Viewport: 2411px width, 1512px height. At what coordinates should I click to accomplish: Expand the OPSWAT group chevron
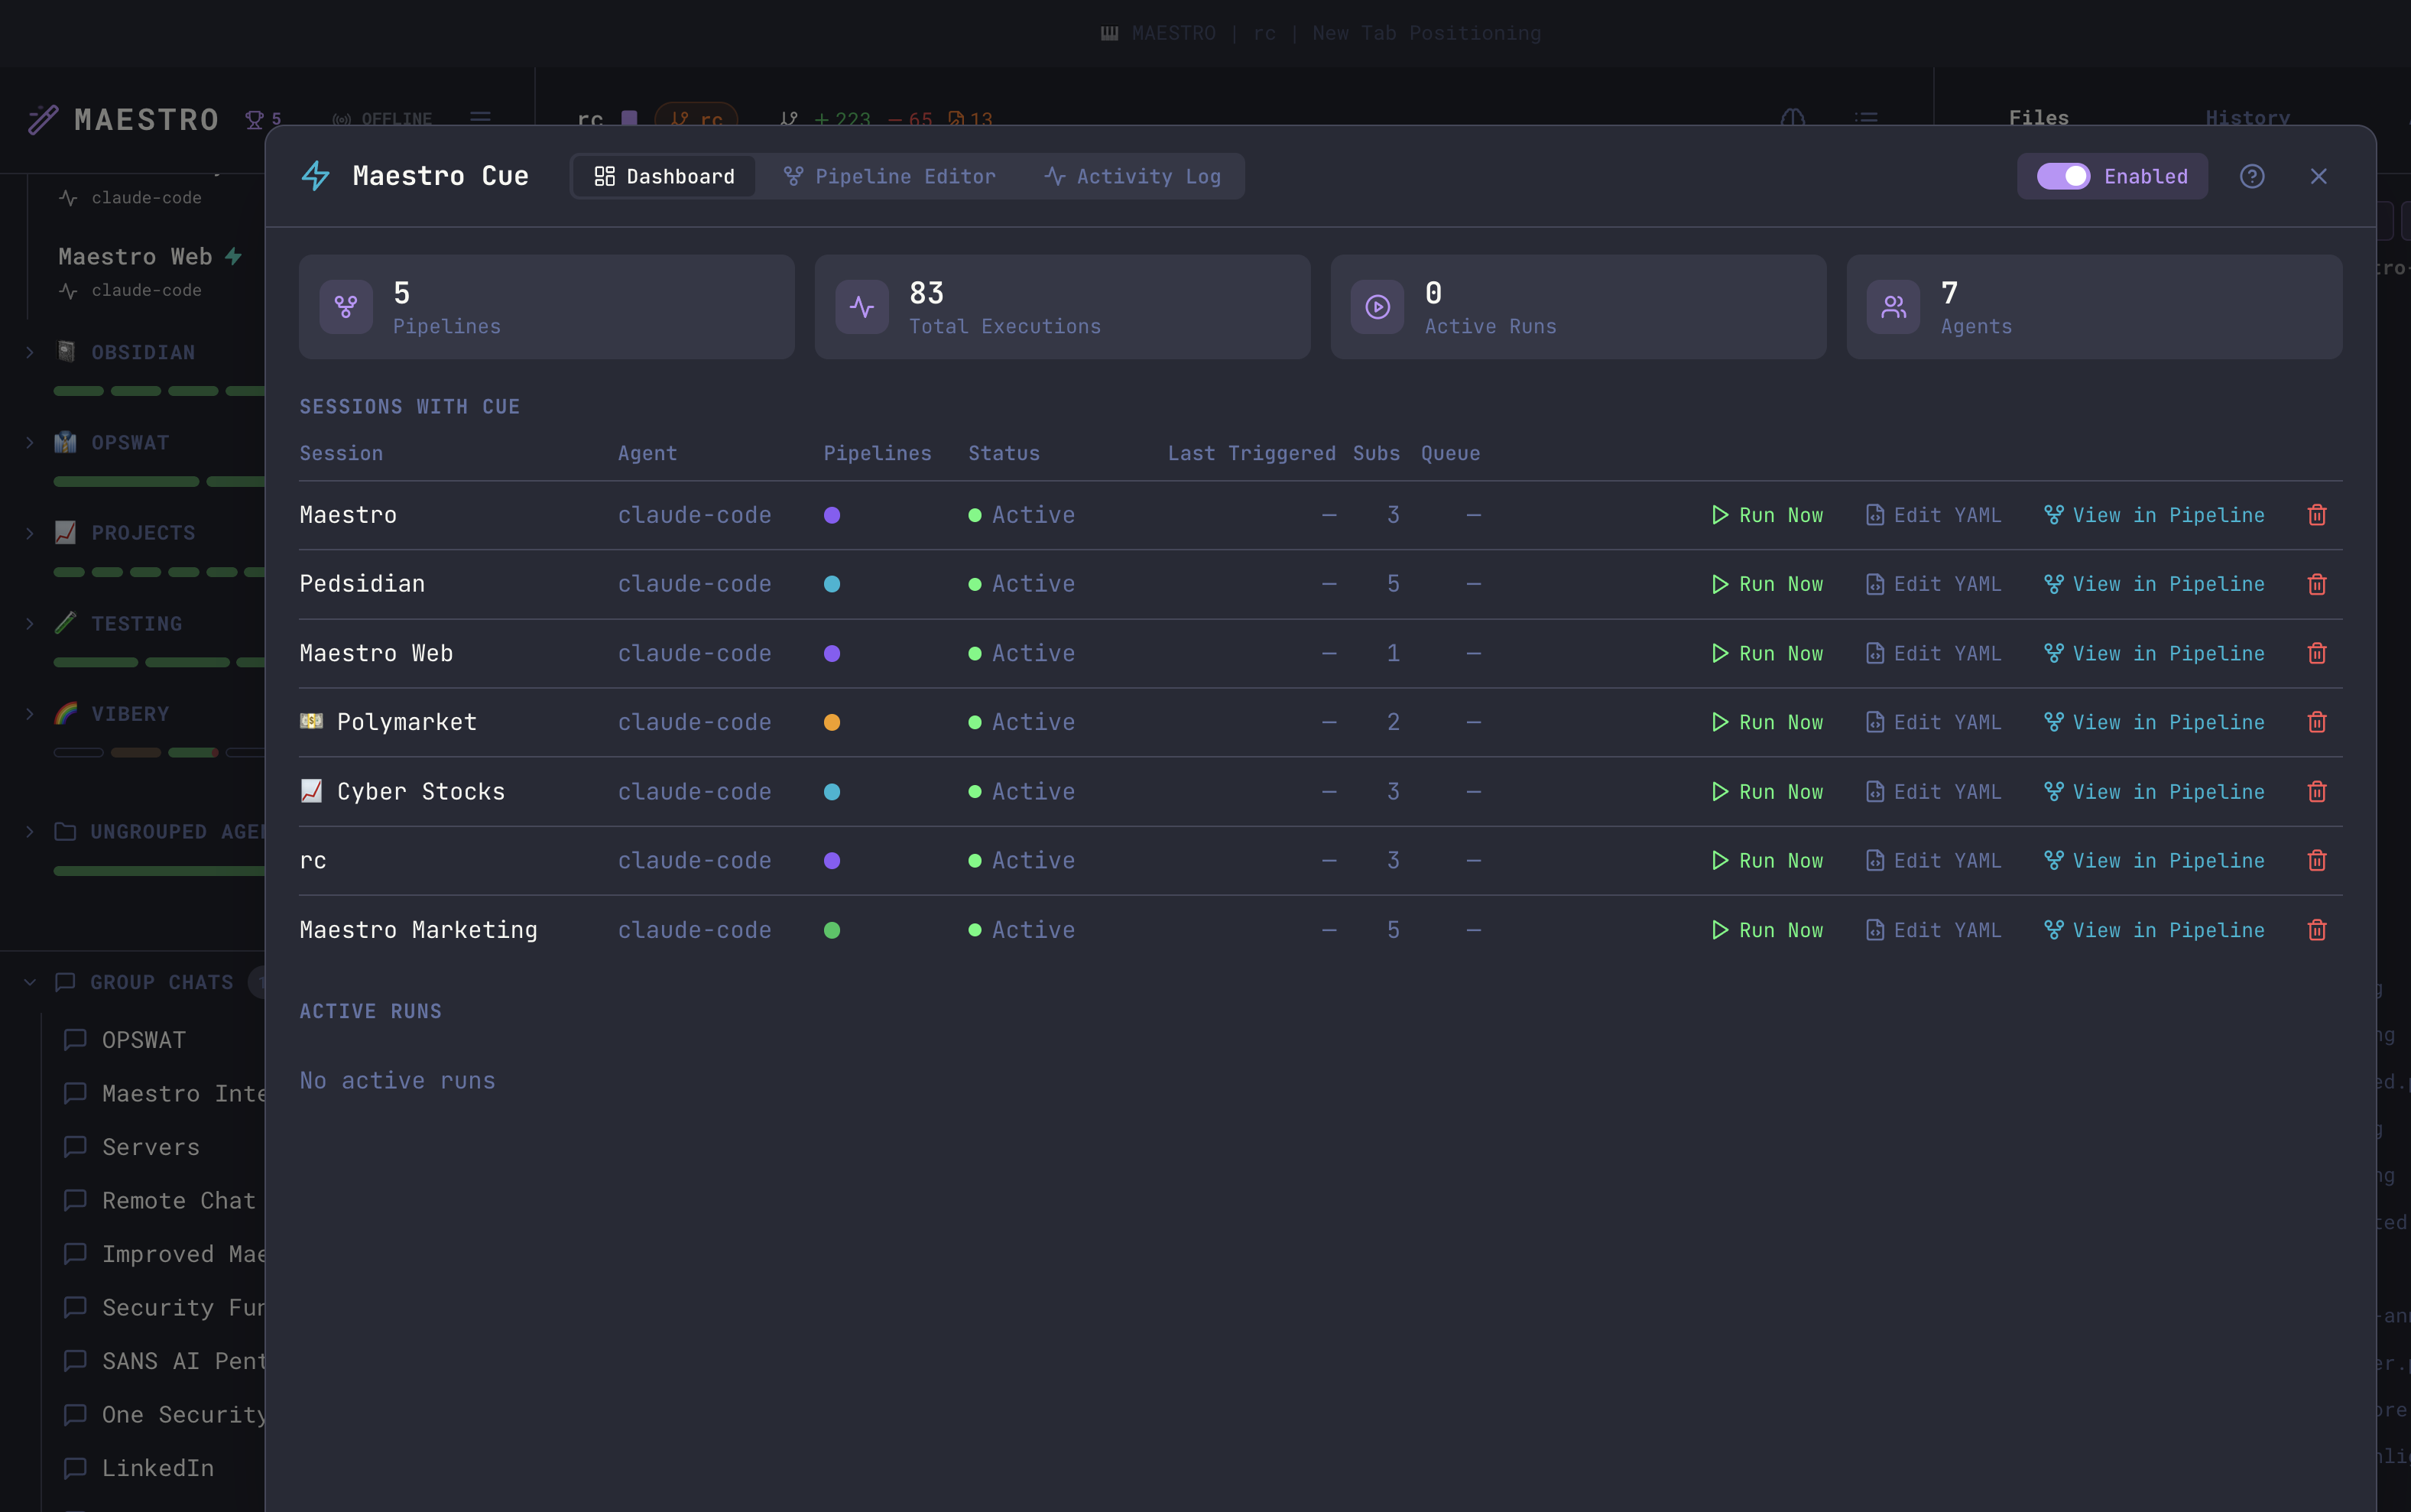(30, 442)
